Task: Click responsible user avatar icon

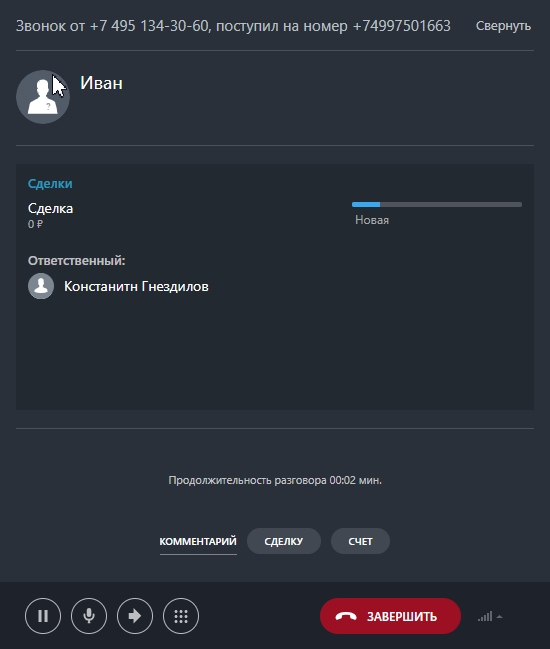Action: coord(41,286)
